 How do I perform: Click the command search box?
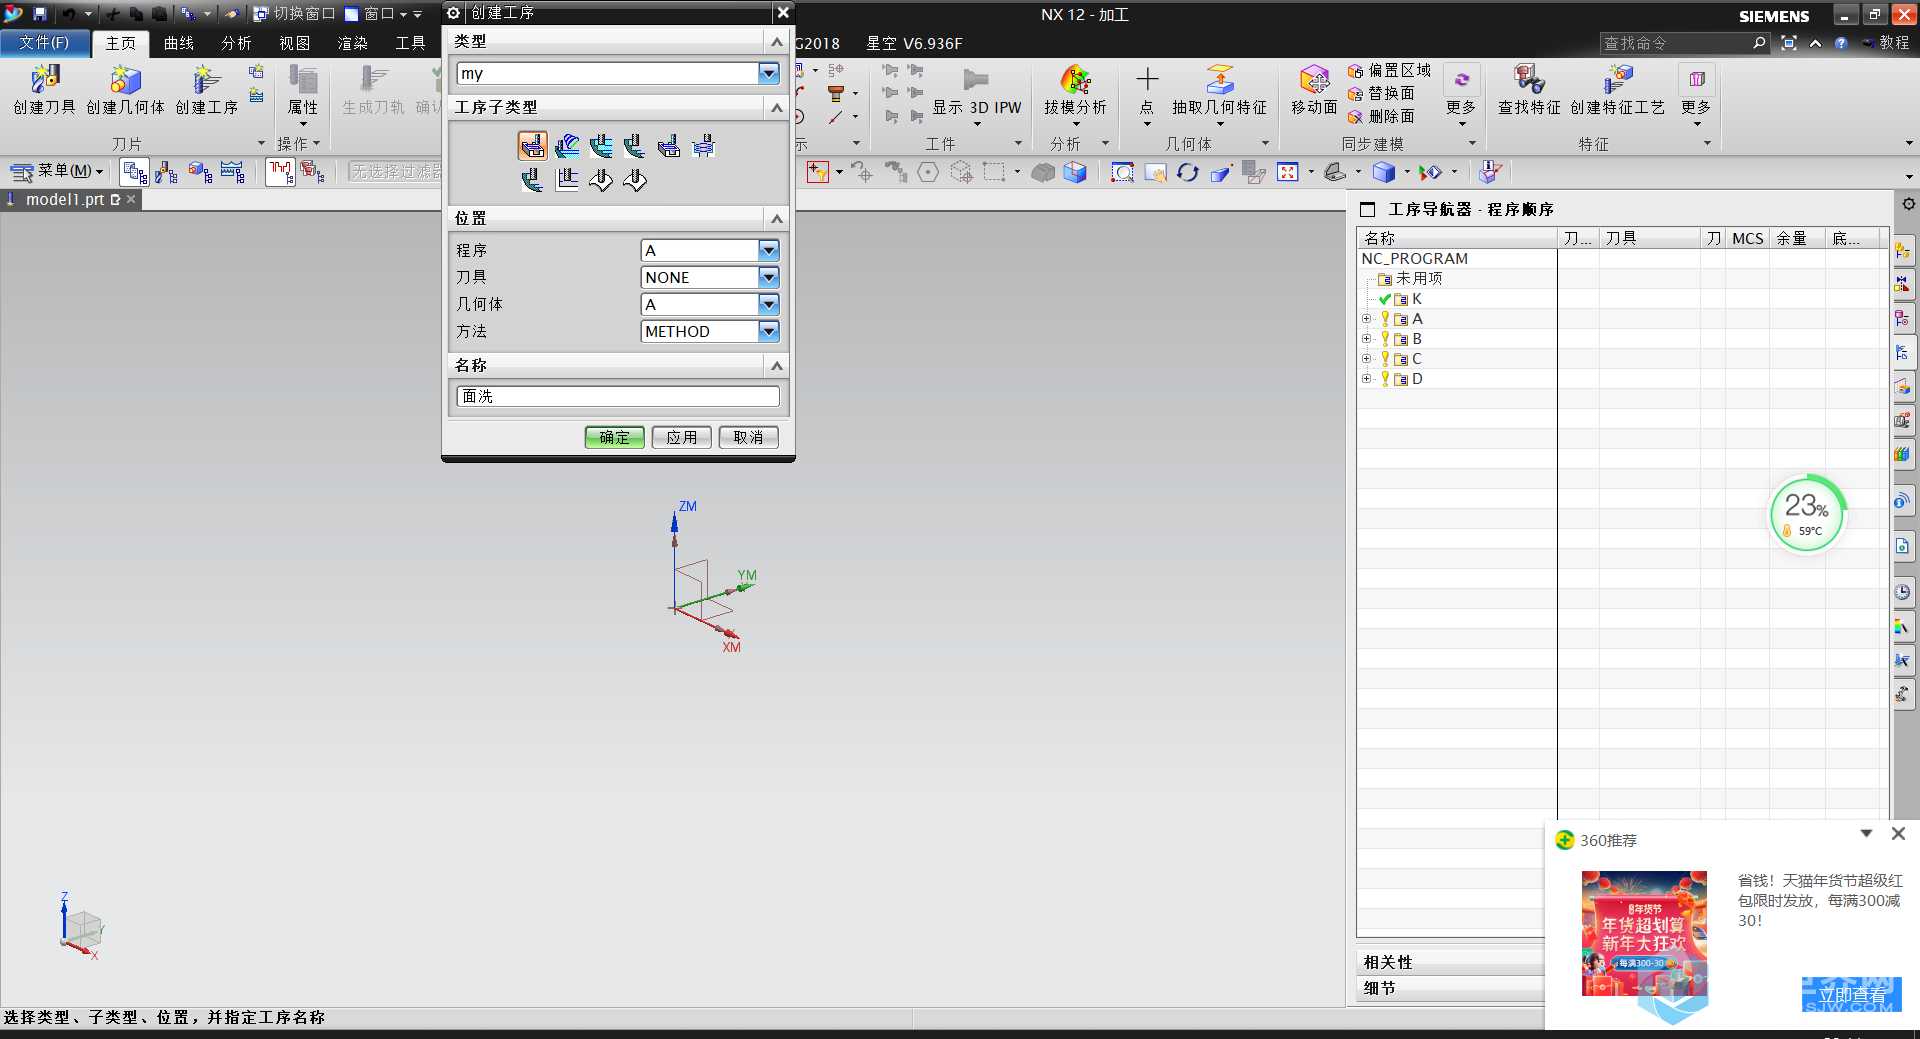(1684, 43)
